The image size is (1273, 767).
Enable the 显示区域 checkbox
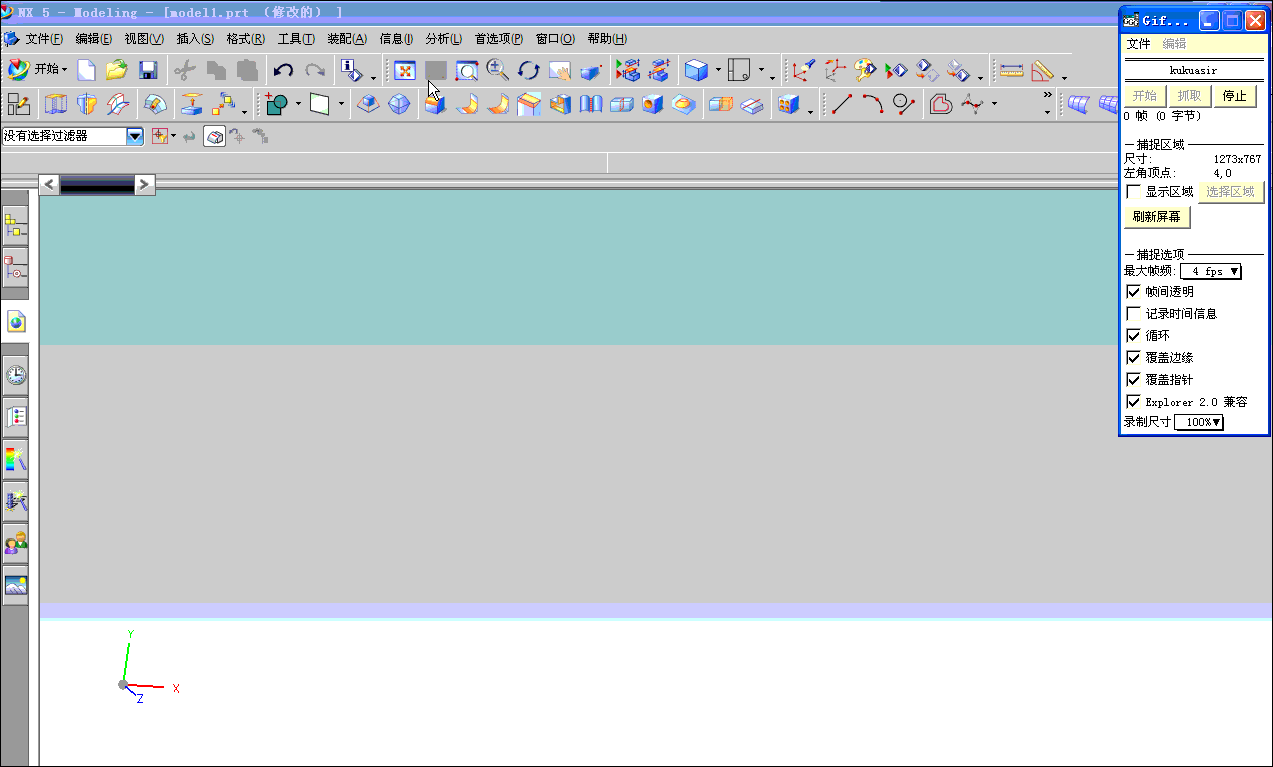click(1133, 192)
